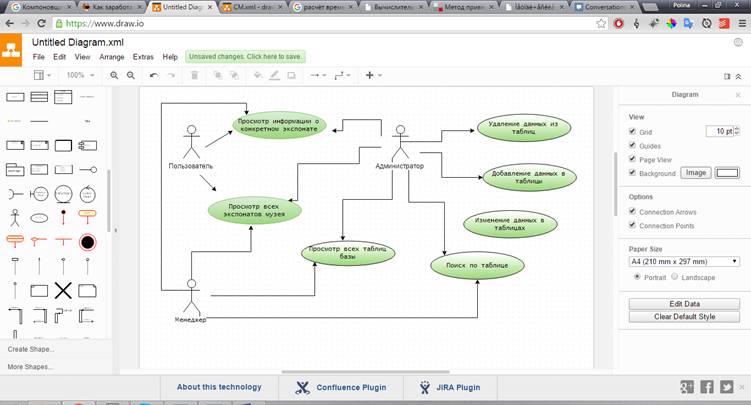Select the actor stick figure shape

click(14, 216)
